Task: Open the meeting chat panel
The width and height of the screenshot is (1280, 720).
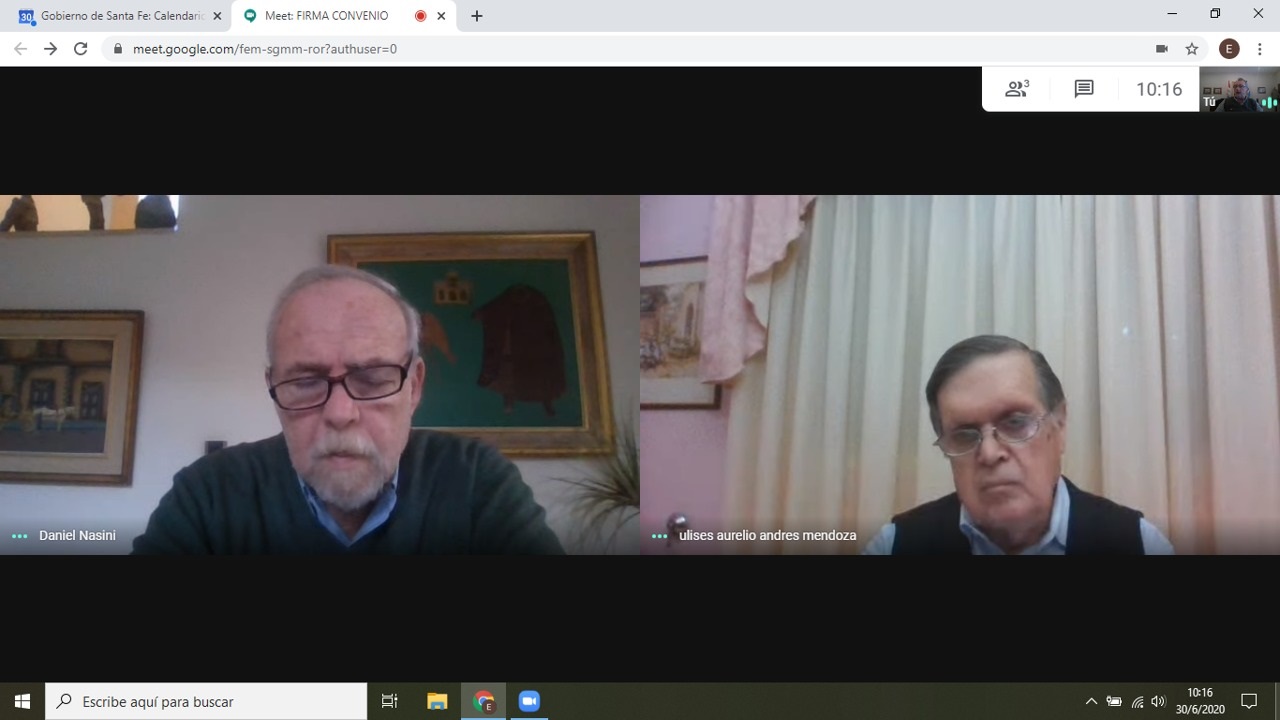Action: (x=1084, y=89)
